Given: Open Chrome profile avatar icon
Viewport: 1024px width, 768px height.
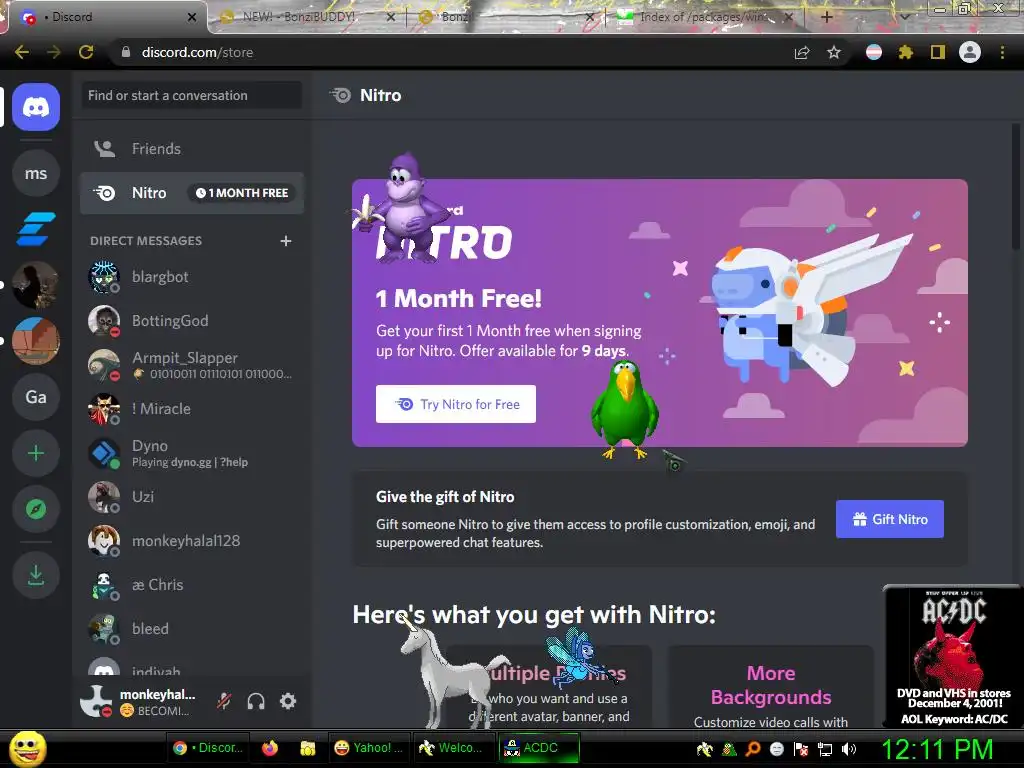Looking at the screenshot, I should [970, 52].
